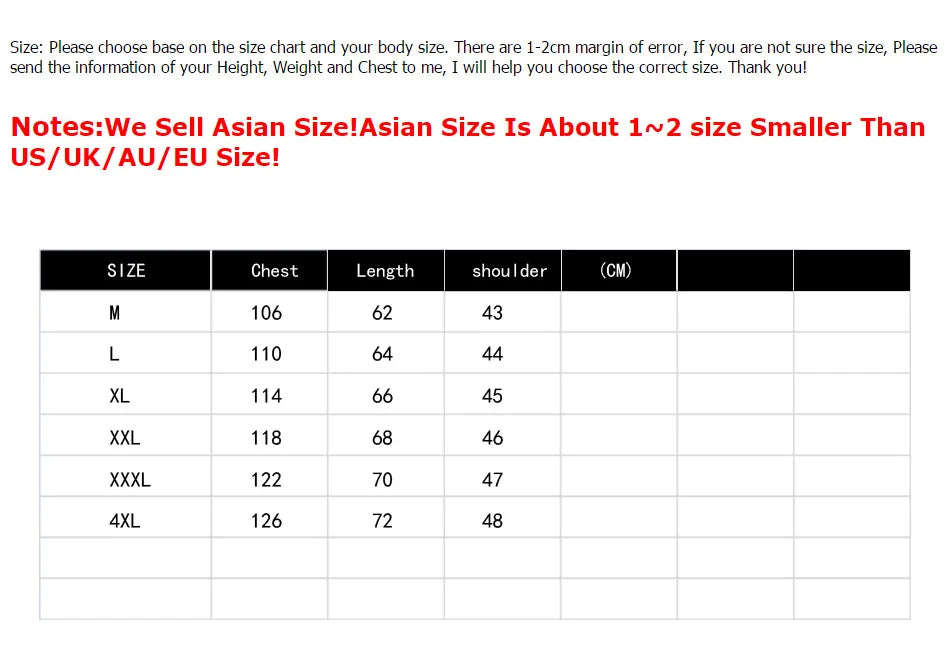Click shoulder value 47 for size XXXL
The image size is (950, 670).
pyautogui.click(x=492, y=480)
